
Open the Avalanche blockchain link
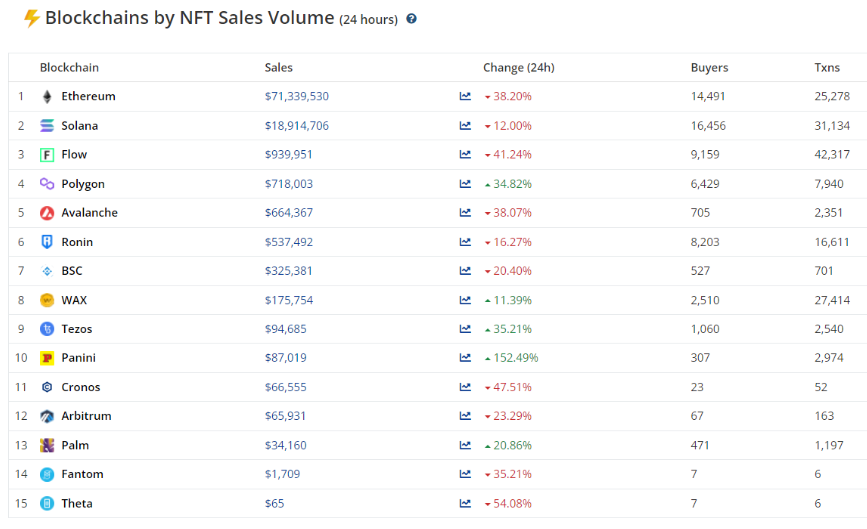pos(90,212)
